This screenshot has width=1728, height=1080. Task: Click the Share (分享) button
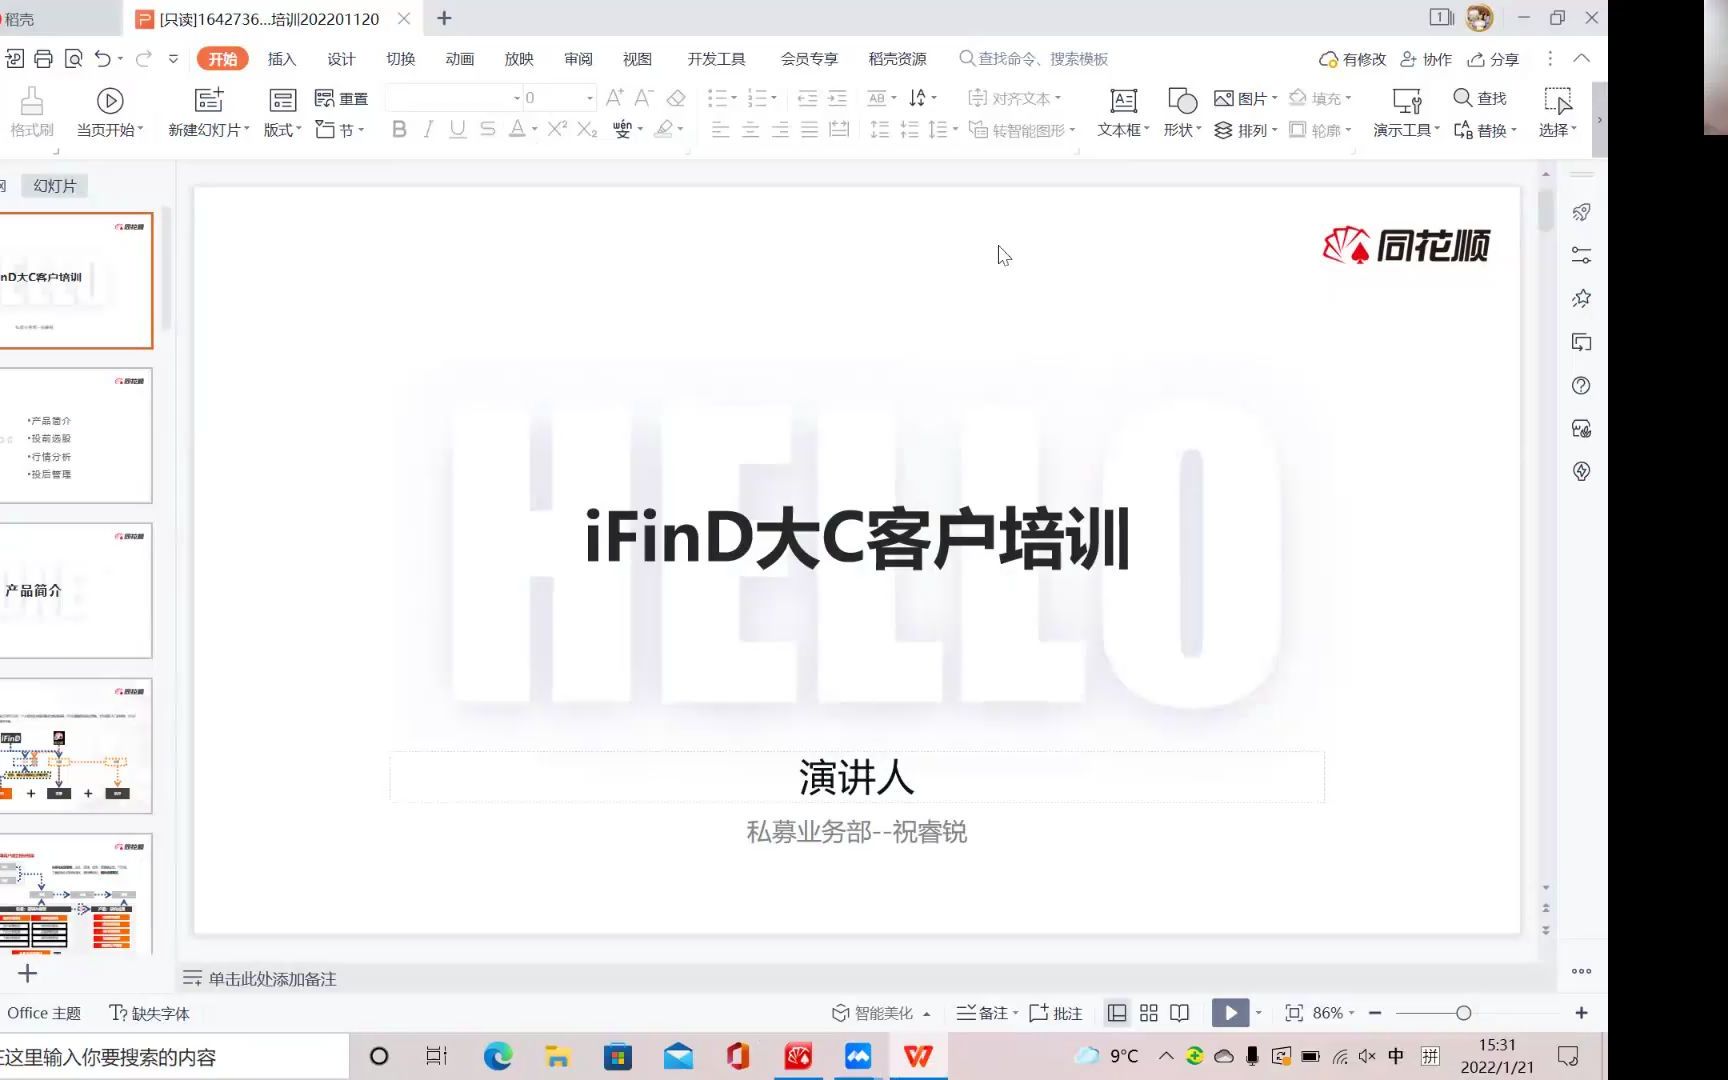[1493, 59]
